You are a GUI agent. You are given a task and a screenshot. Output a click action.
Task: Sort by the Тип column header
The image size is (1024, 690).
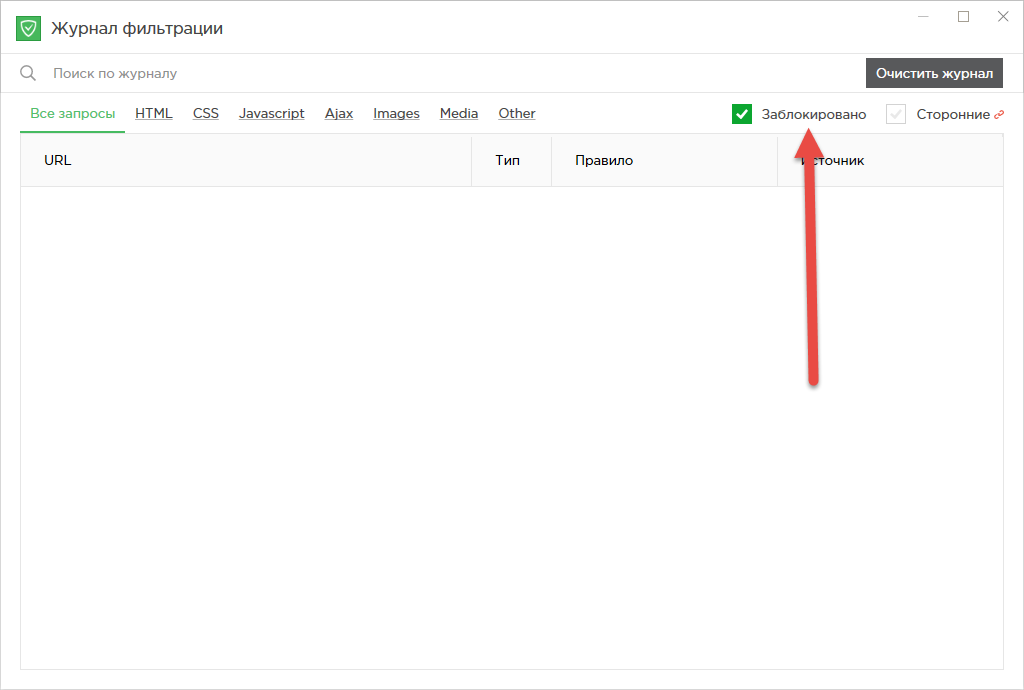(508, 160)
